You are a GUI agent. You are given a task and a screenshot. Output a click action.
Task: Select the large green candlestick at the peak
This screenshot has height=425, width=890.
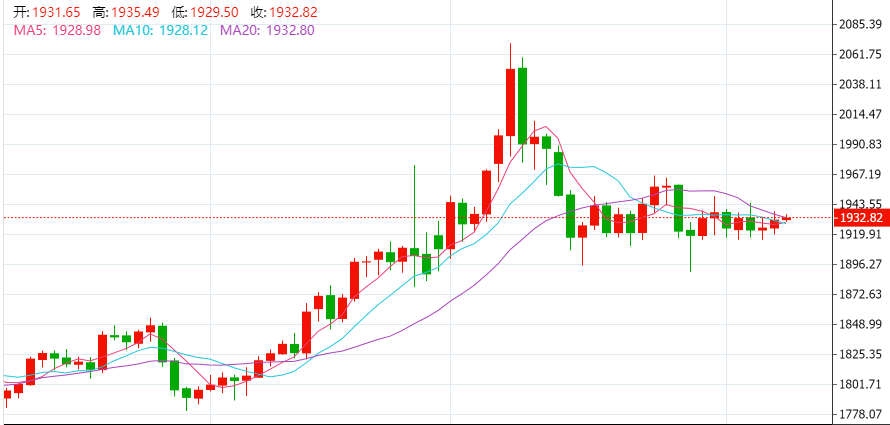click(x=522, y=104)
